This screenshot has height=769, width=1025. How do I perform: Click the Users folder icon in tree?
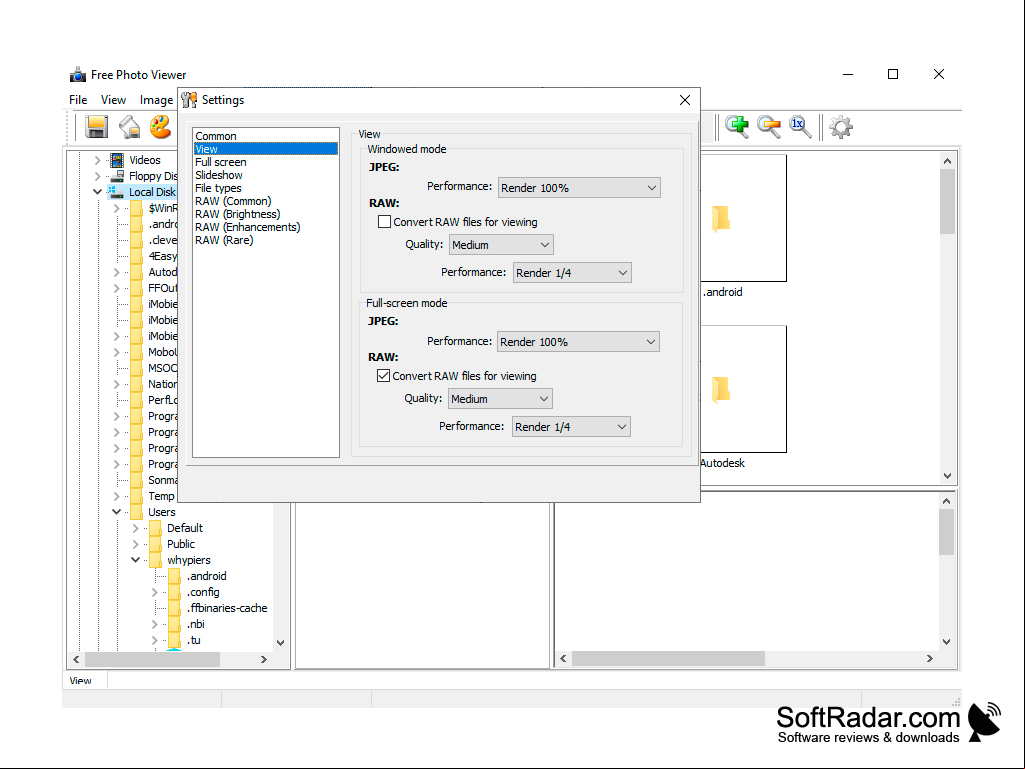(x=137, y=512)
